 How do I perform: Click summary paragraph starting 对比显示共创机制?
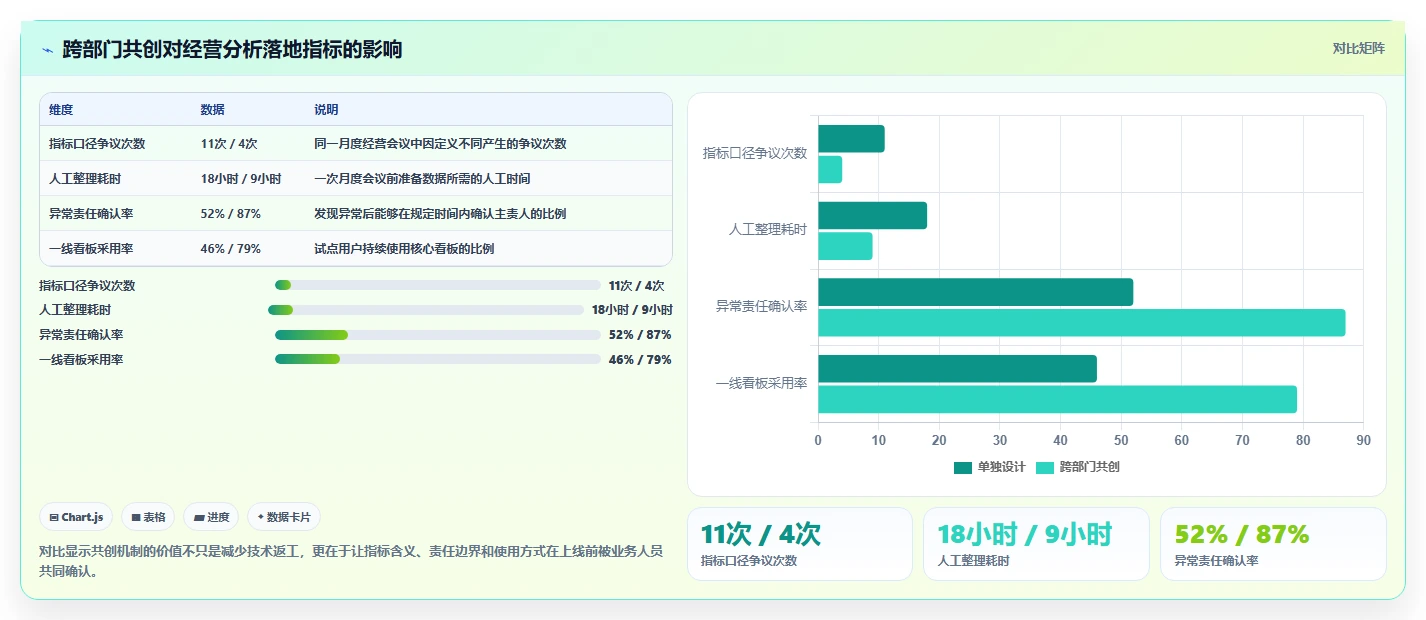point(351,562)
